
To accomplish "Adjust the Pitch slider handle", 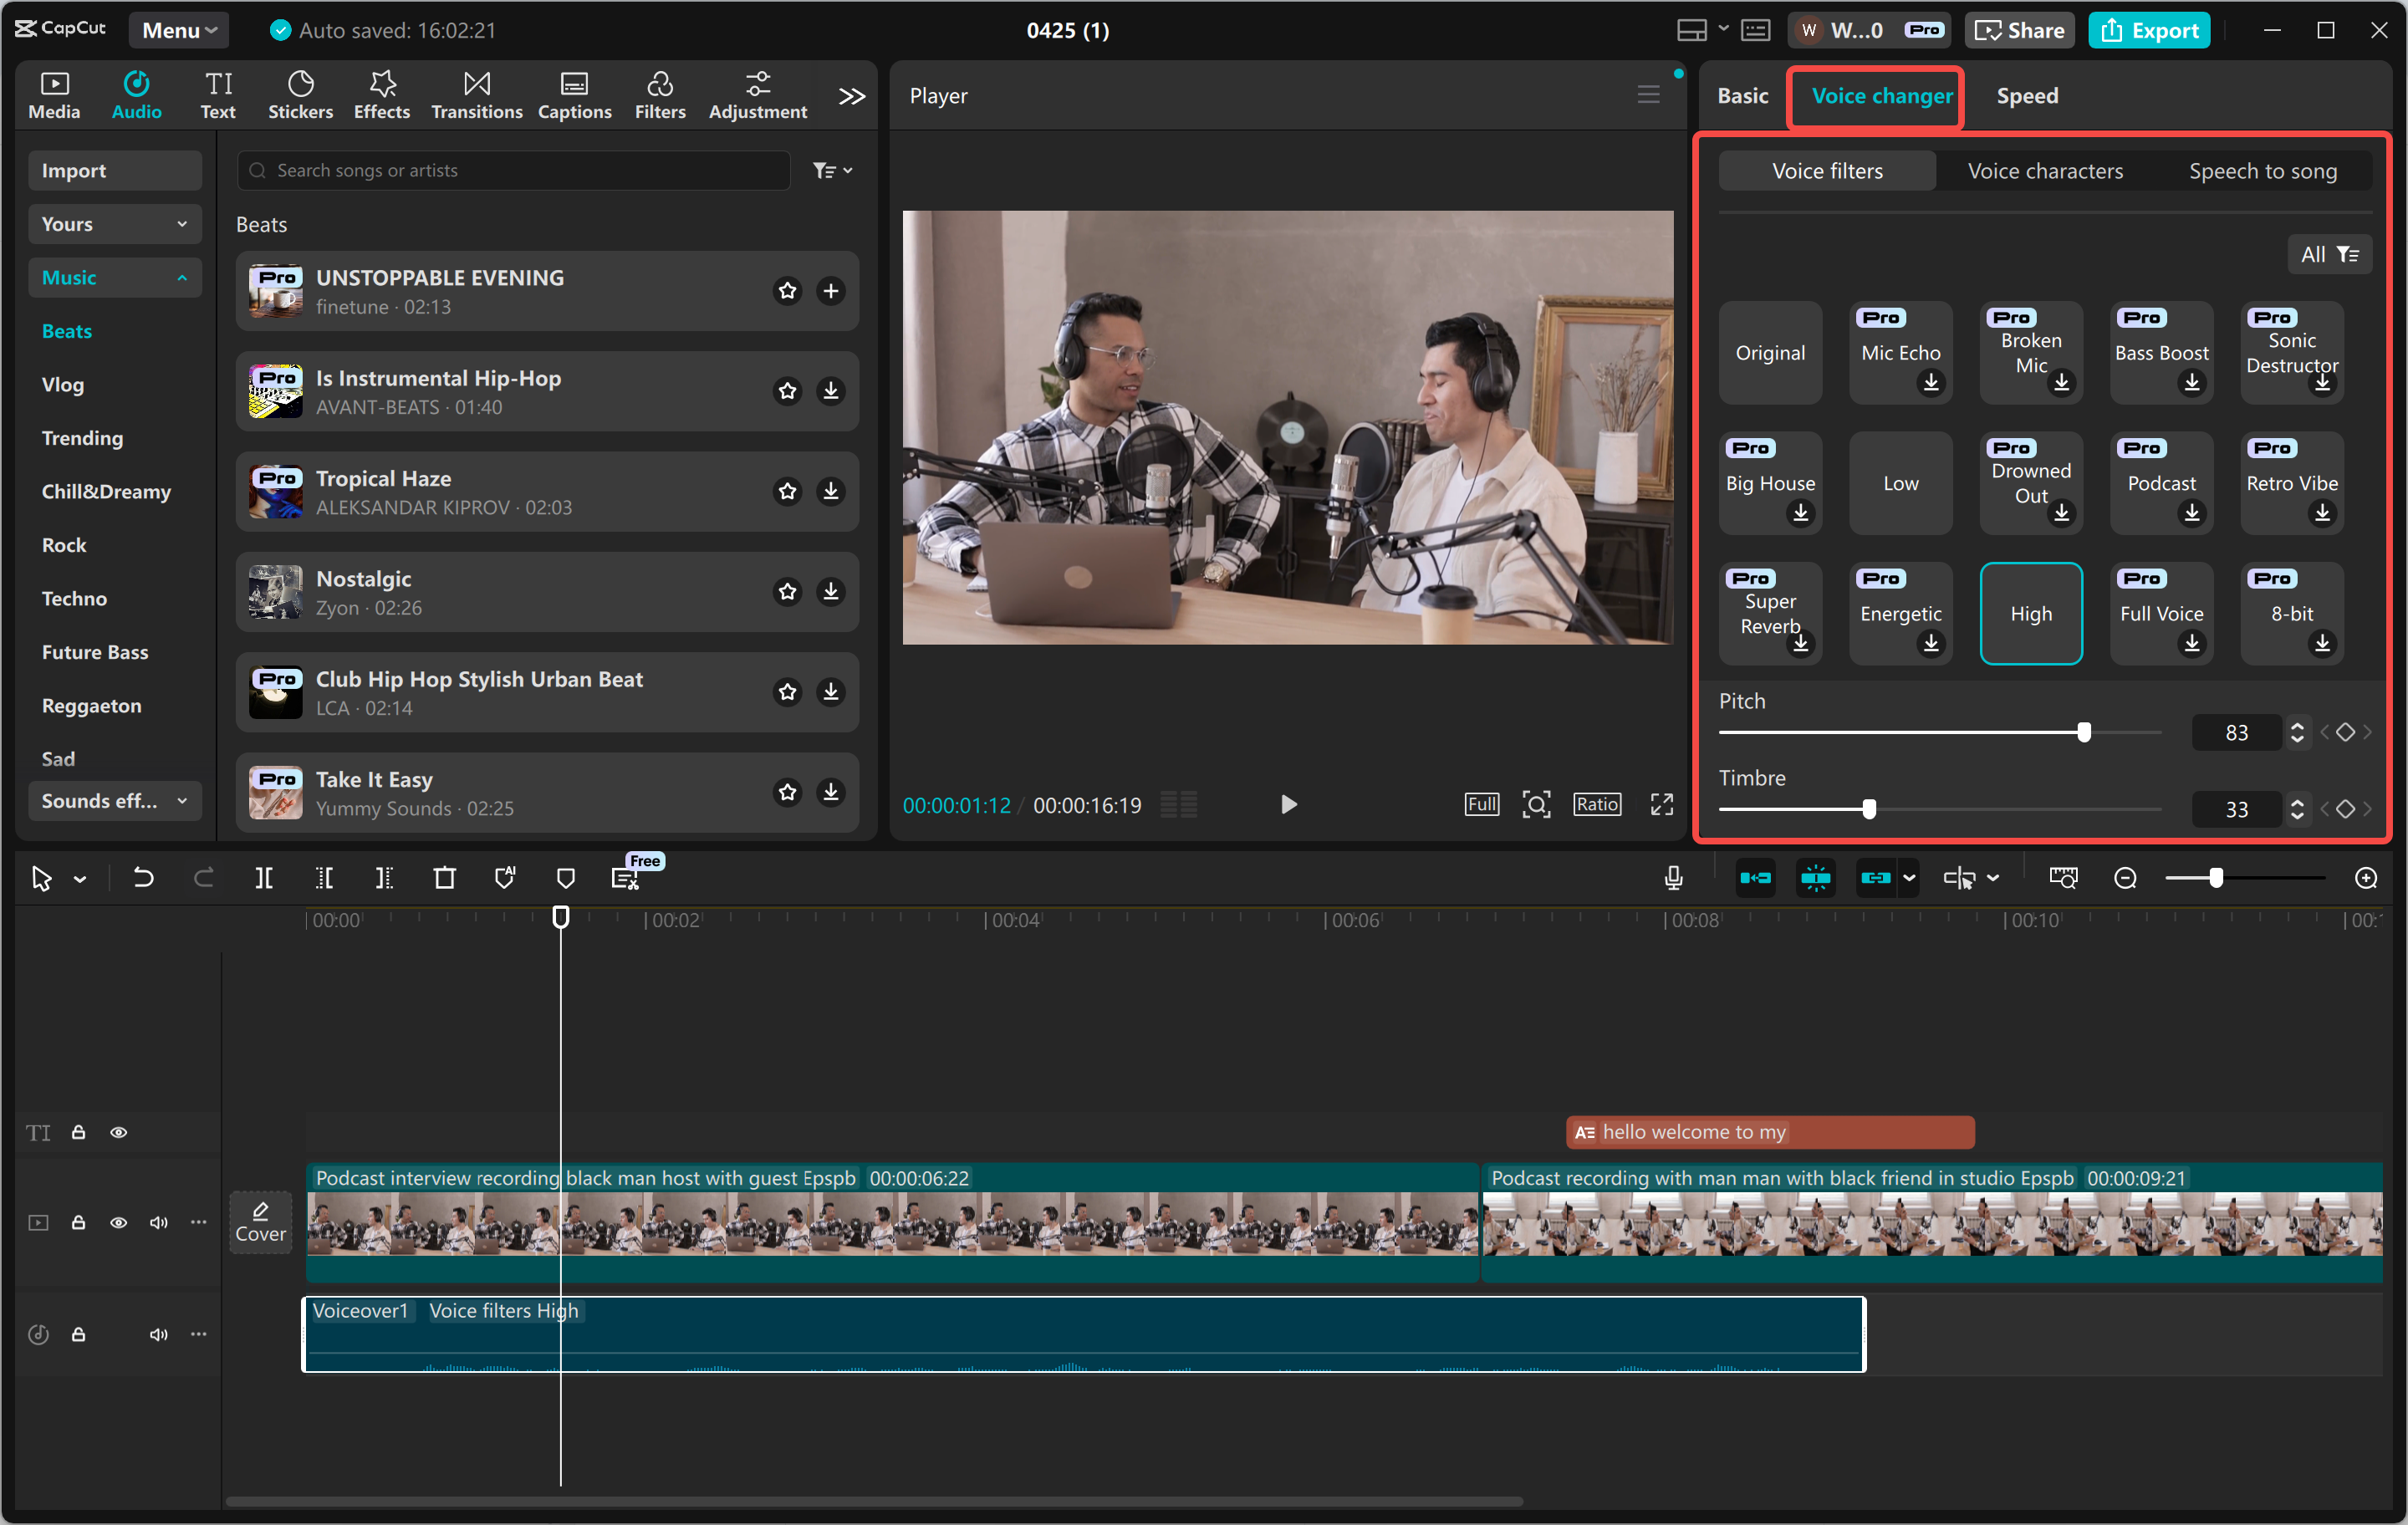I will point(2083,732).
